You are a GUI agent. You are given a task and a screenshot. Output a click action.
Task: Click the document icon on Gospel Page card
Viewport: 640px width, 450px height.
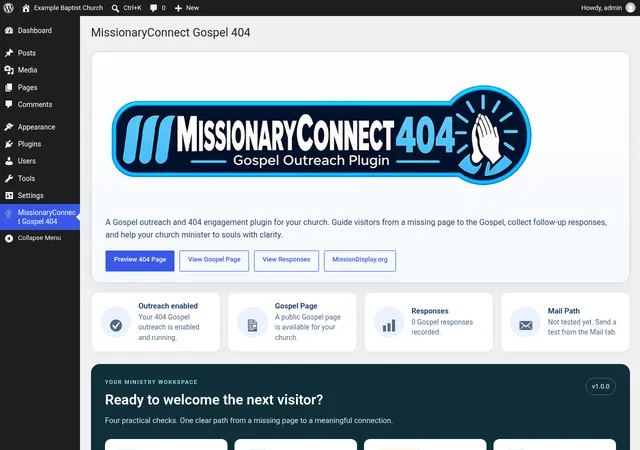point(252,325)
